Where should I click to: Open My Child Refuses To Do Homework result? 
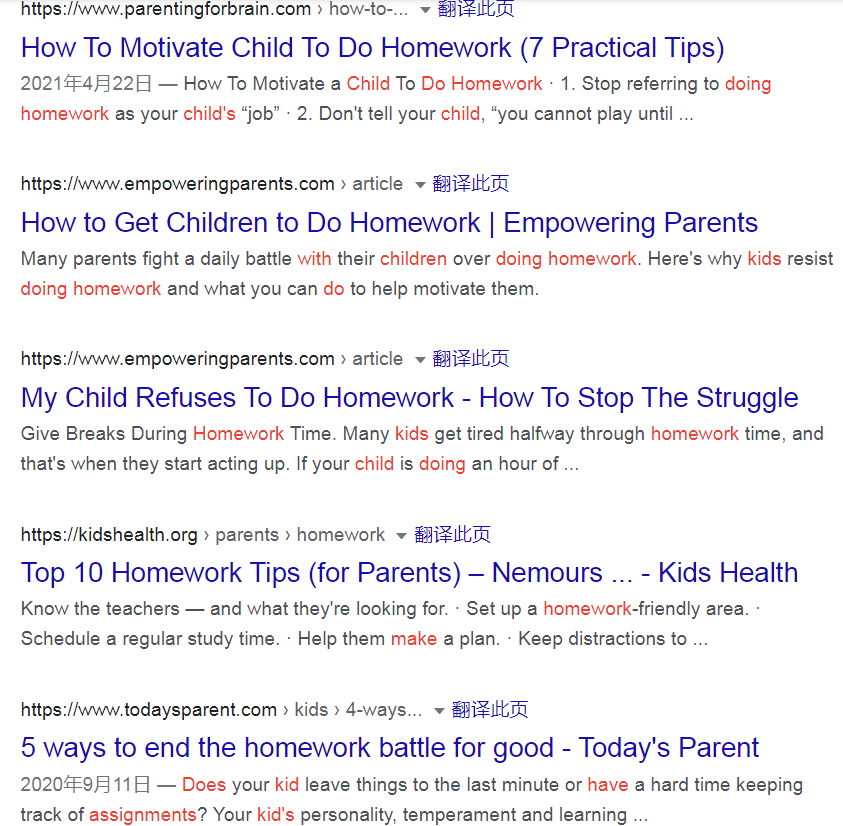click(x=410, y=398)
